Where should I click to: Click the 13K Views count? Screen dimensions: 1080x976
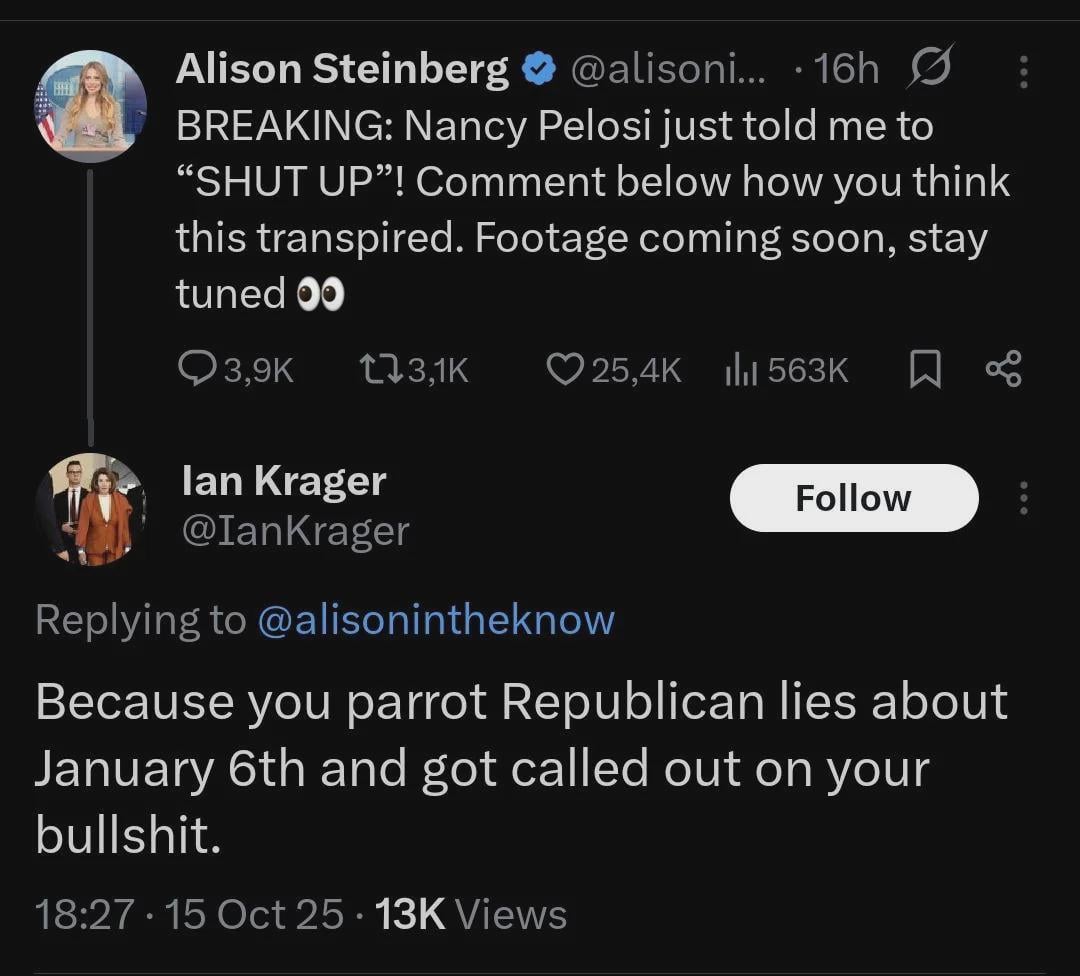(x=470, y=914)
